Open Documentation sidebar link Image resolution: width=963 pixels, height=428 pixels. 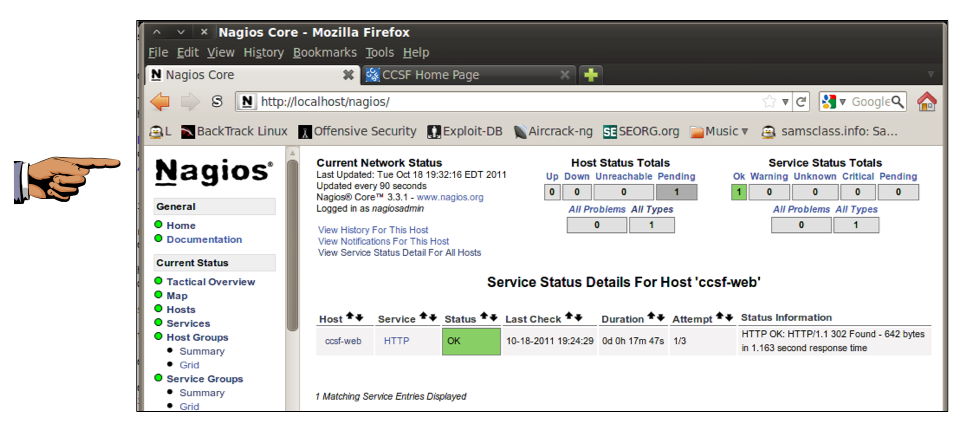click(204, 239)
